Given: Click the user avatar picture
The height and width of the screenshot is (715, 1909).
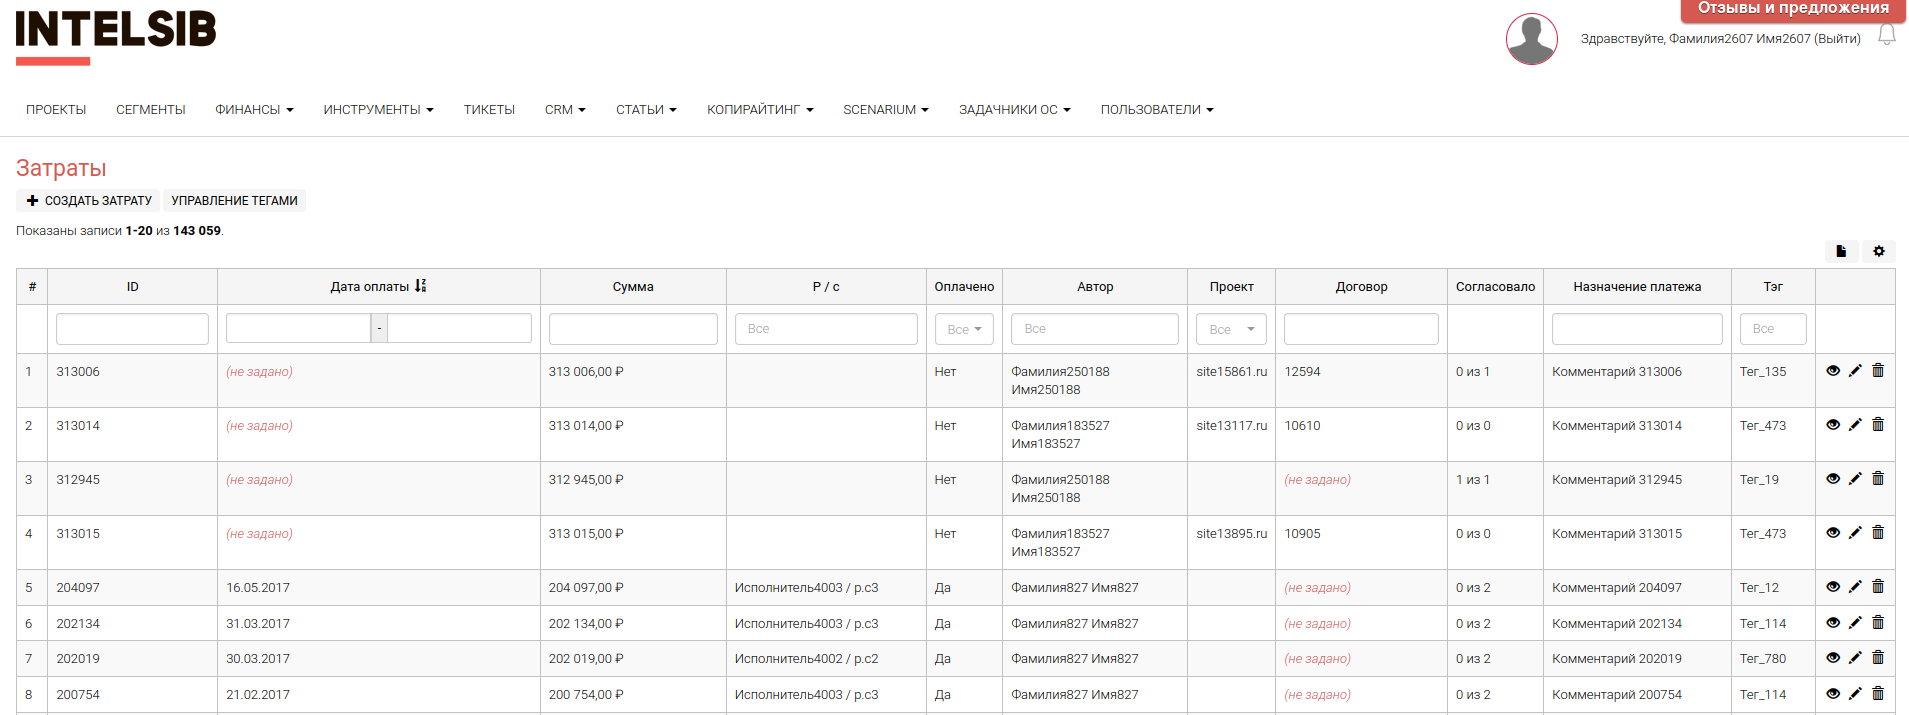Looking at the screenshot, I should (x=1531, y=39).
